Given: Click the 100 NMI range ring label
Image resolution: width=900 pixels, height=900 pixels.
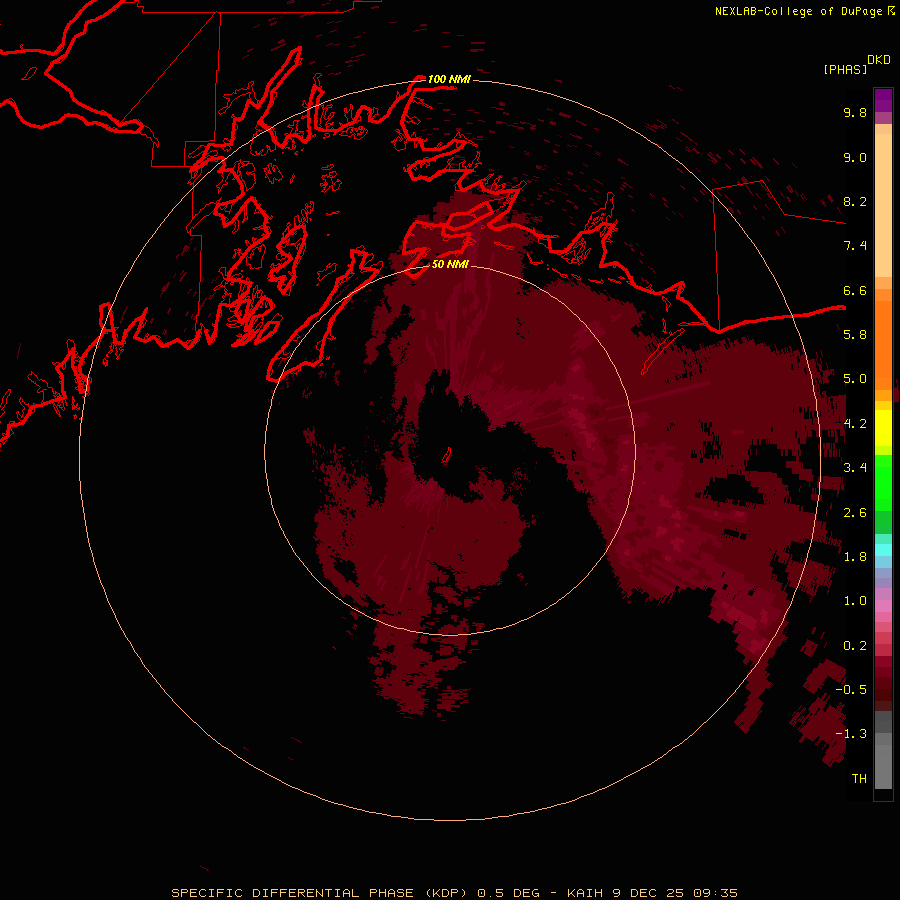Looking at the screenshot, I should (449, 79).
